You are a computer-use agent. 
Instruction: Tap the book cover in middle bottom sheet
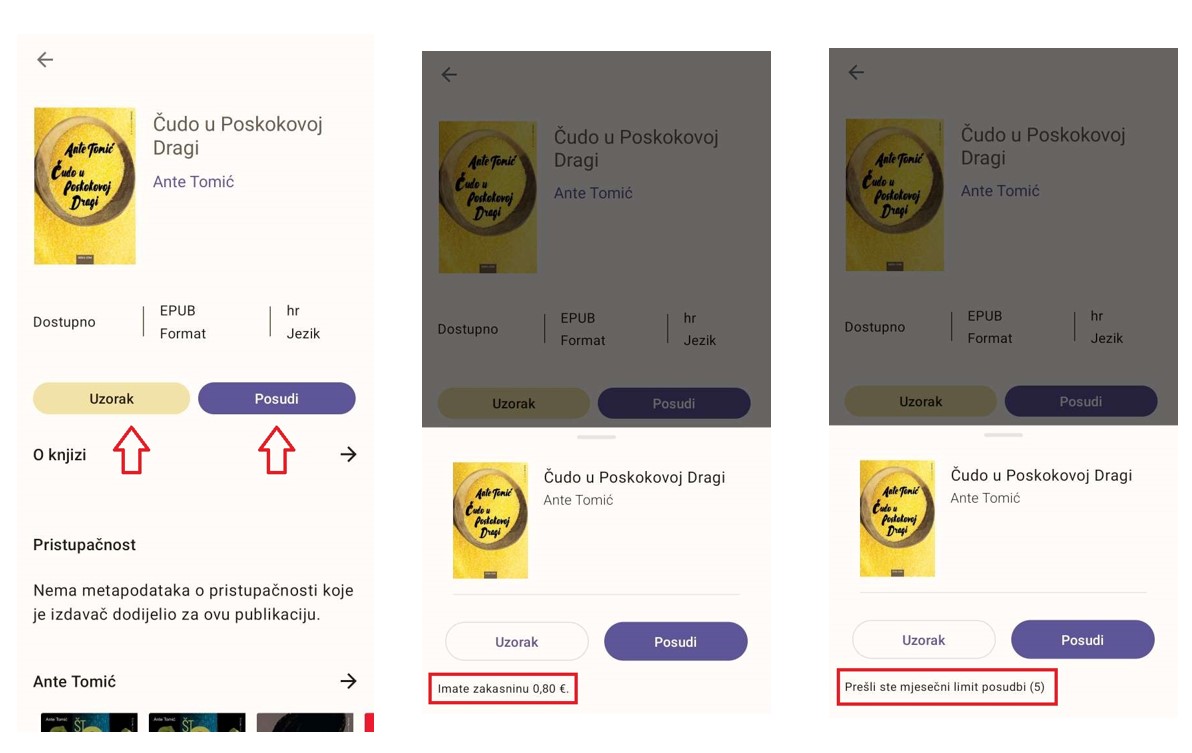(x=490, y=520)
